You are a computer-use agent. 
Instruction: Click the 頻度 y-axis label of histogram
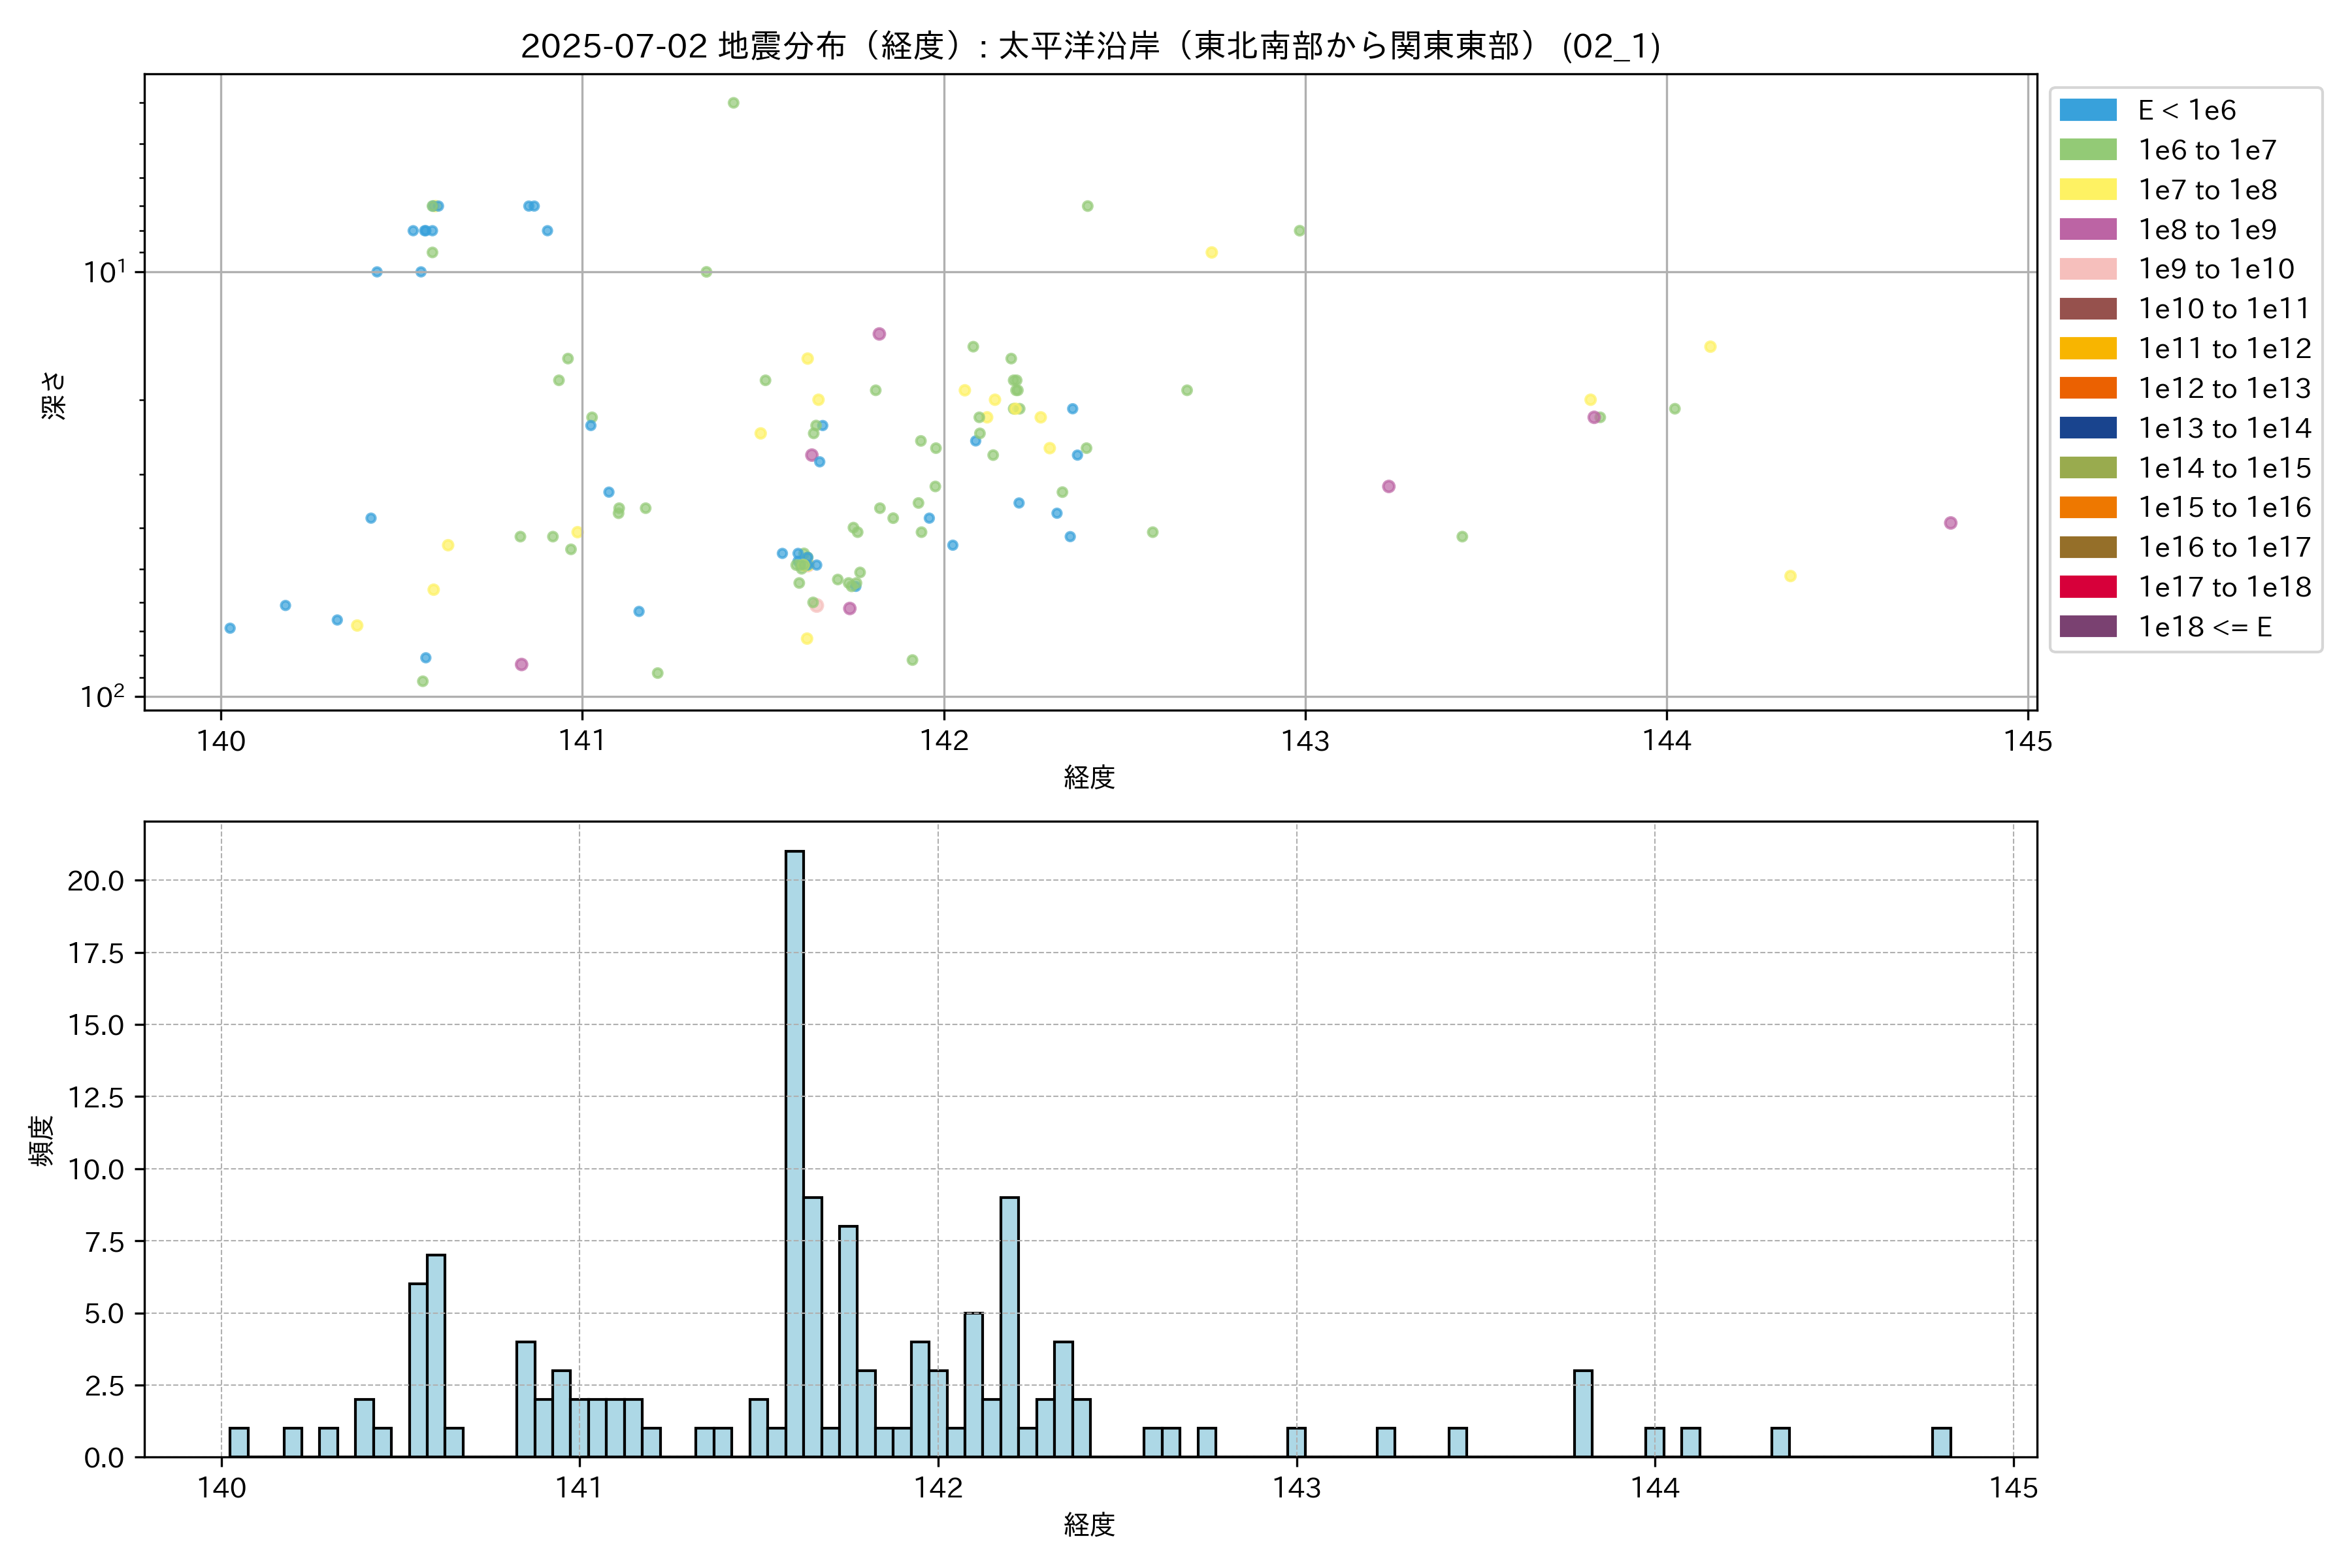pos(42,1140)
